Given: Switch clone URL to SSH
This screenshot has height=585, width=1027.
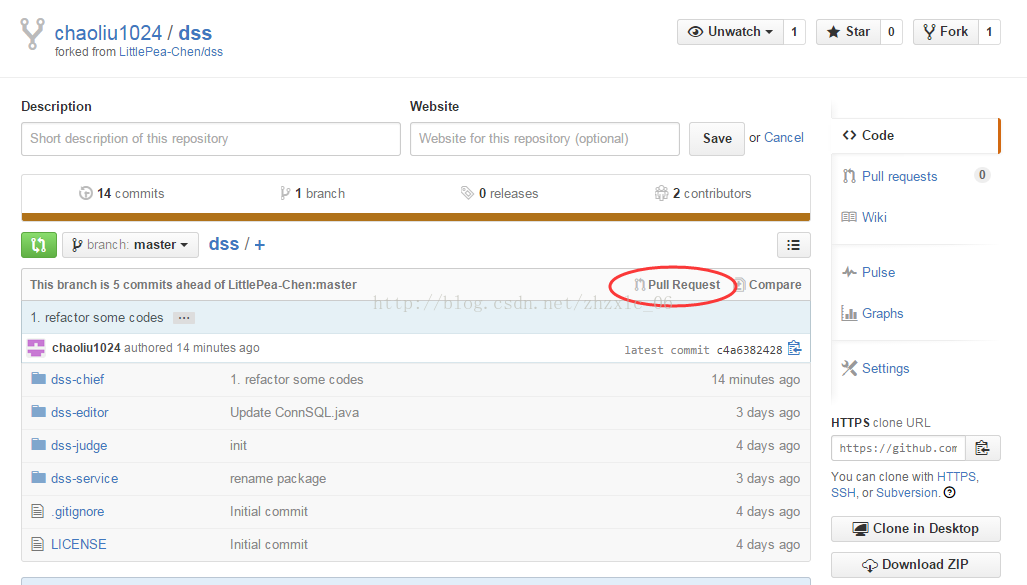Looking at the screenshot, I should pyautogui.click(x=843, y=493).
